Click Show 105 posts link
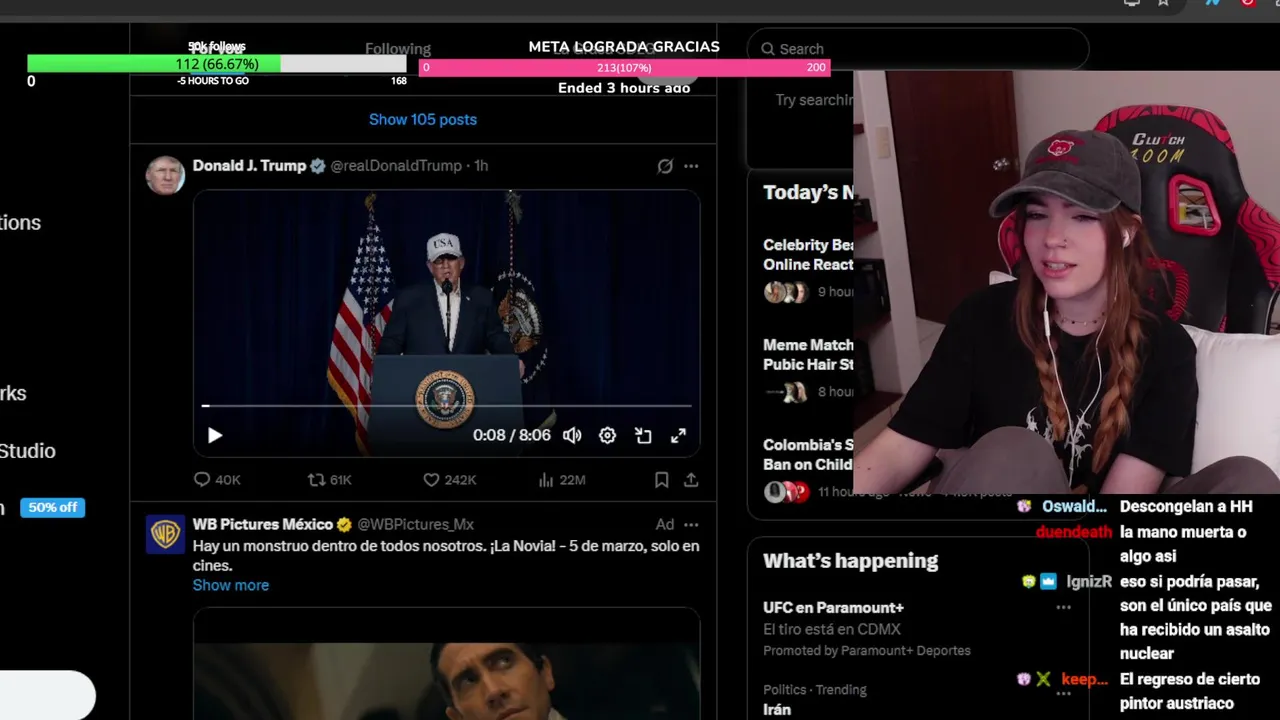 [423, 119]
